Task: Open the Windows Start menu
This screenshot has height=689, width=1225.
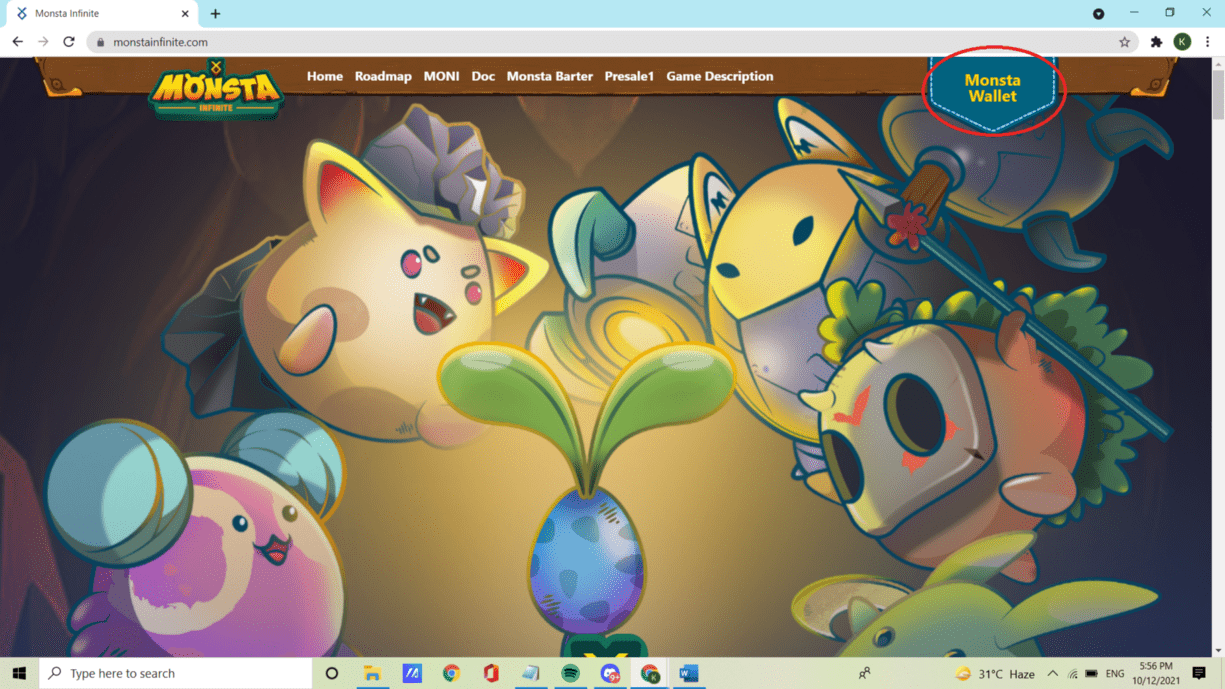Action: pyautogui.click(x=19, y=673)
